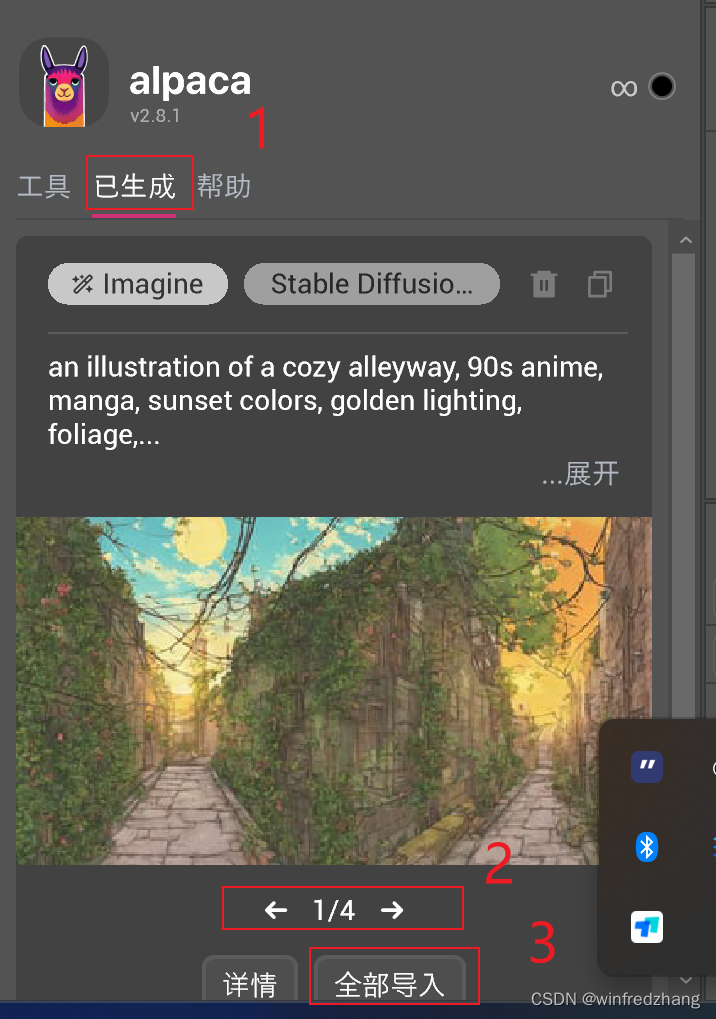Click the trash icon to delete generation
The width and height of the screenshot is (716, 1019).
tap(543, 284)
